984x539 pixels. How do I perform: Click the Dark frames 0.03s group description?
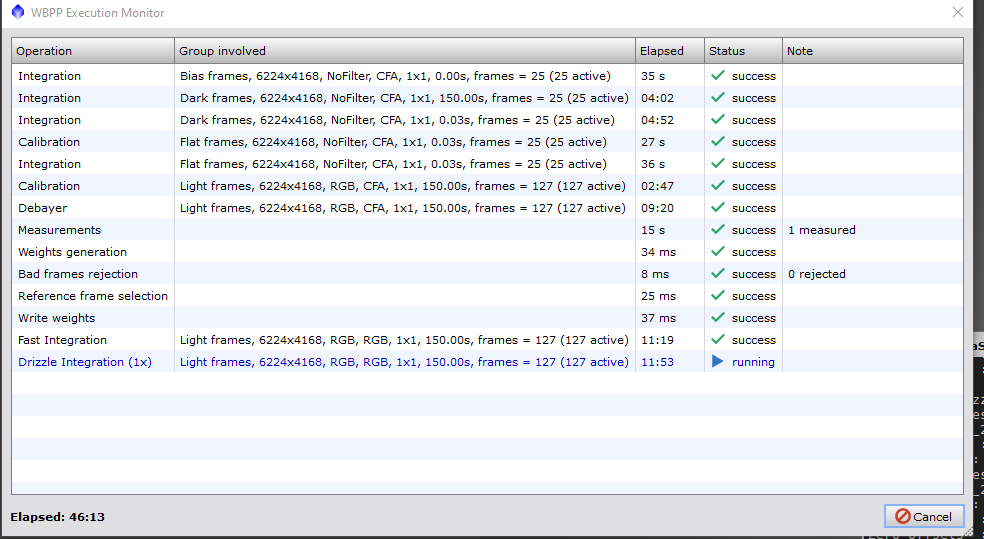[397, 120]
